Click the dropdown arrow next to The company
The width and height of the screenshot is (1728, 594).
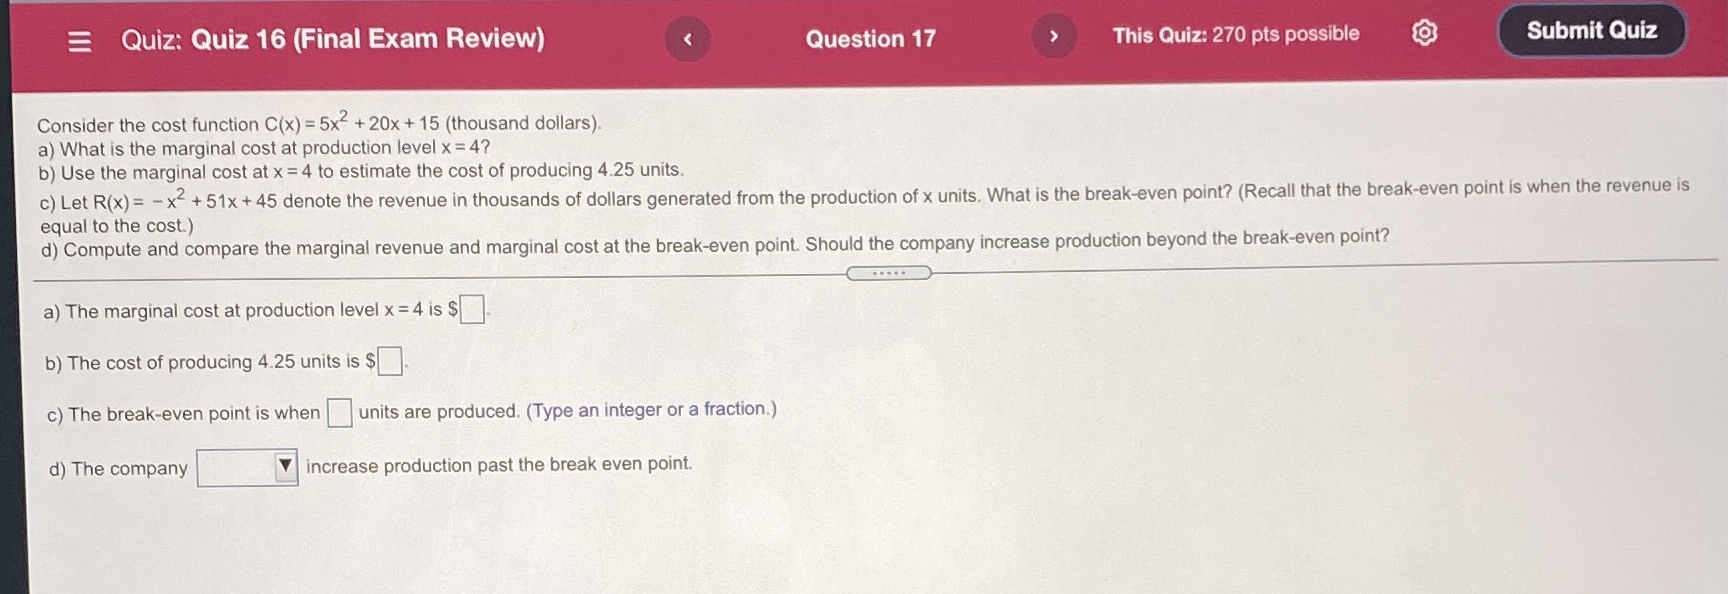click(286, 464)
